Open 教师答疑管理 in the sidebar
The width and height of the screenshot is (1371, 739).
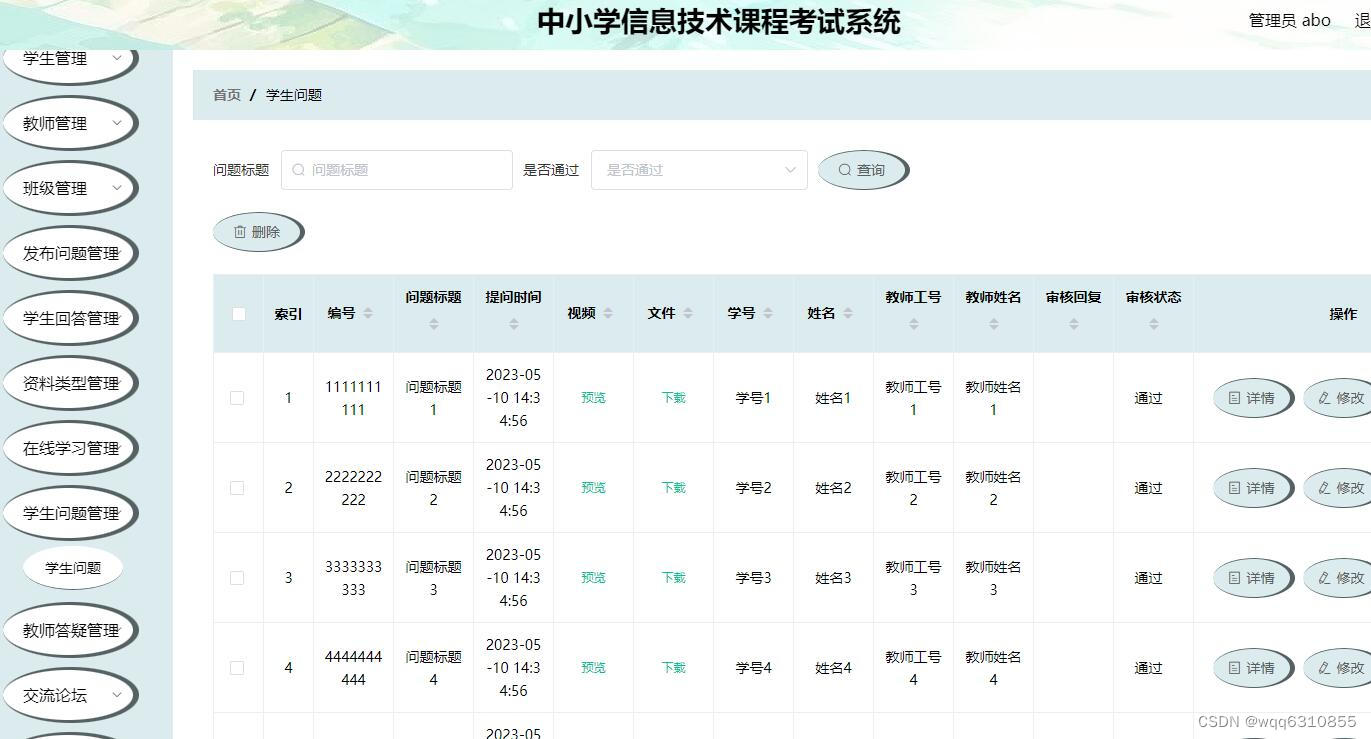tap(70, 630)
